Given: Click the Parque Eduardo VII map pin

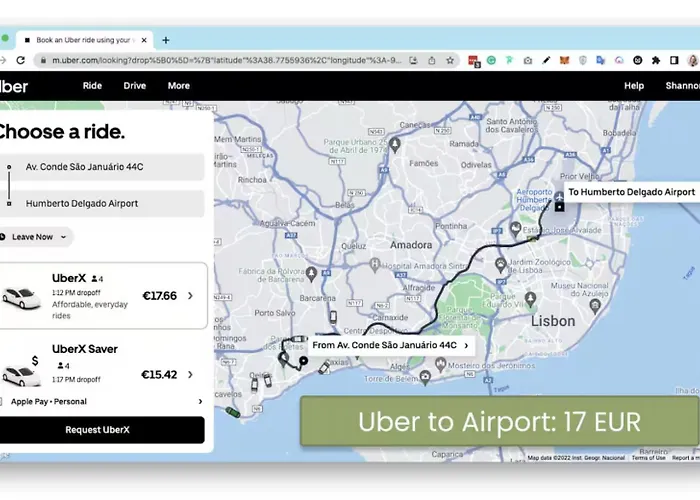Looking at the screenshot, I should [x=530, y=299].
